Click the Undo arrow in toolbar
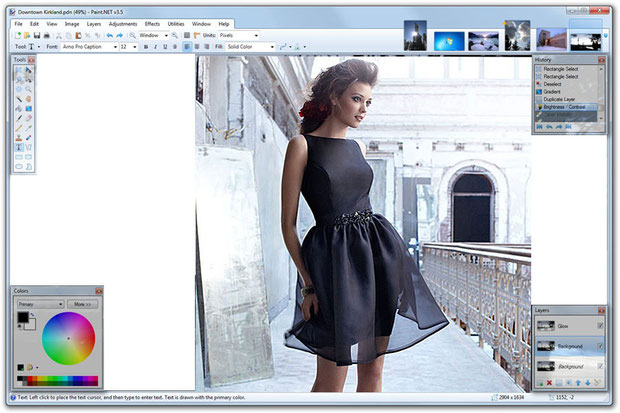Image resolution: width=620 pixels, height=413 pixels. [x=110, y=36]
